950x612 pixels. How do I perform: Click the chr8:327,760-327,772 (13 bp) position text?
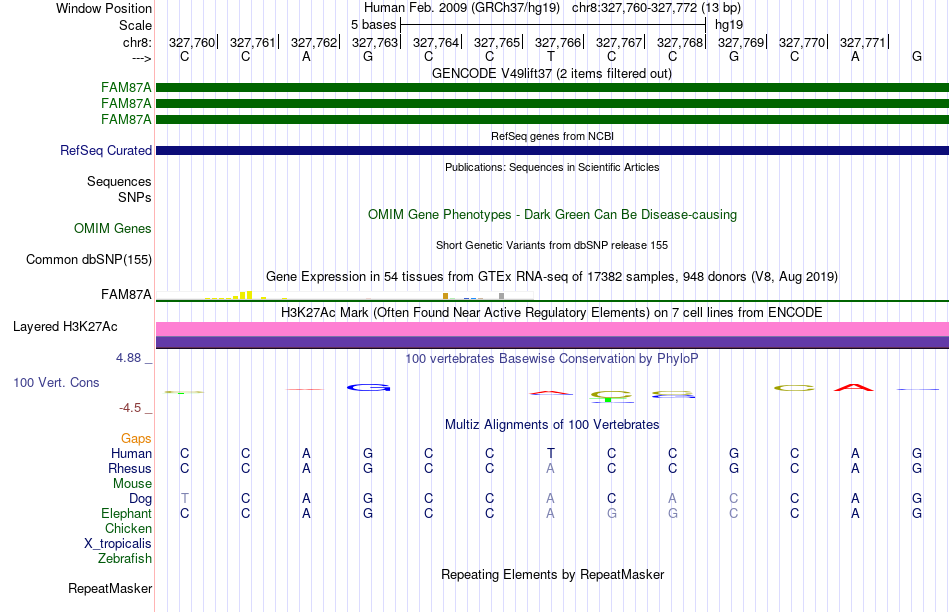[656, 8]
